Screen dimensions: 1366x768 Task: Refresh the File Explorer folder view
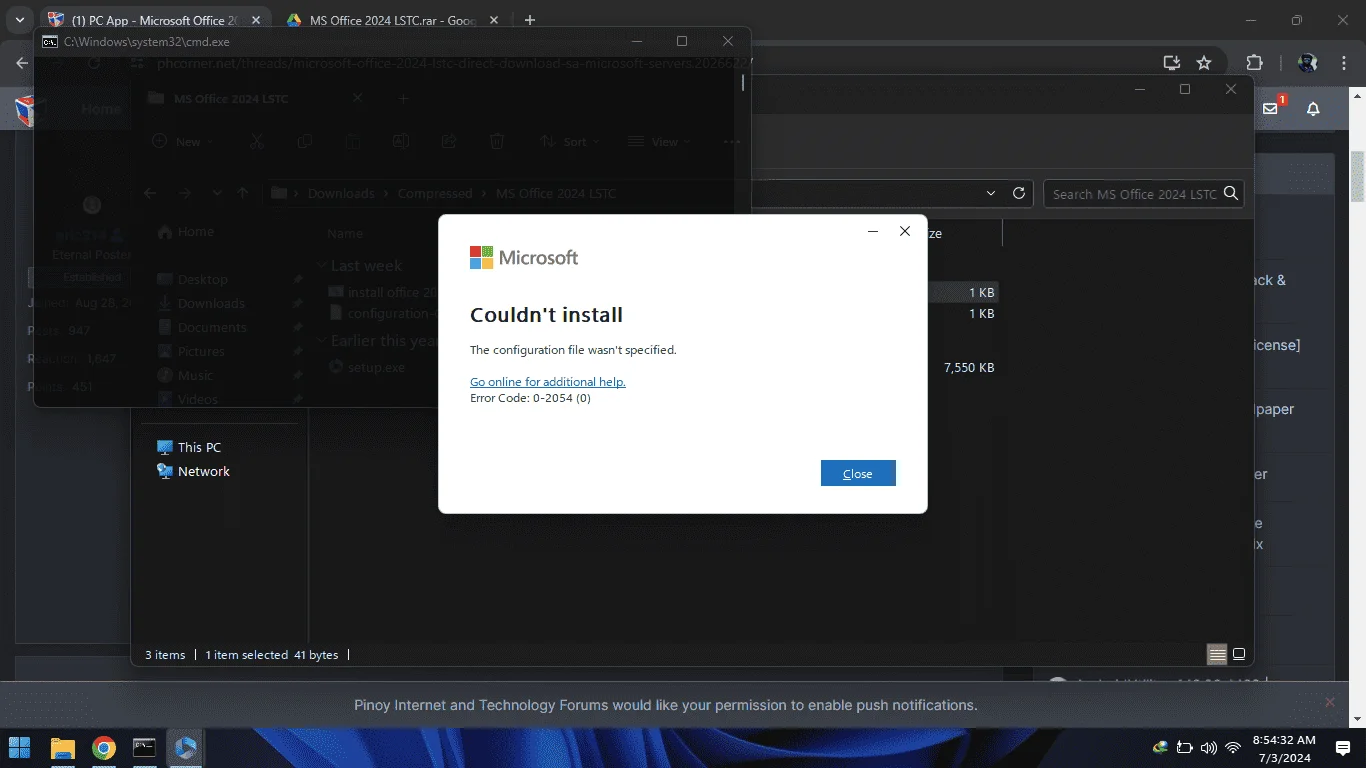coord(1019,193)
